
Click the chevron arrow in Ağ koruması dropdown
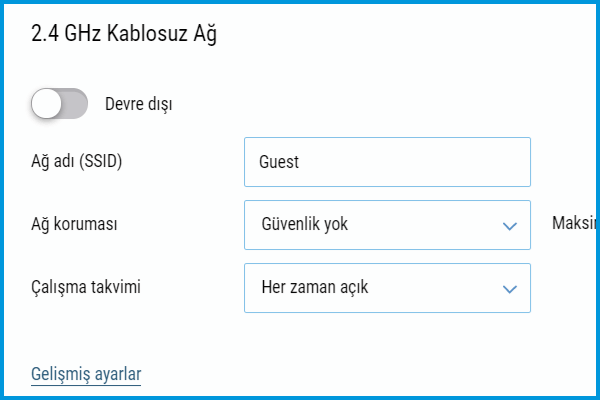[509, 225]
